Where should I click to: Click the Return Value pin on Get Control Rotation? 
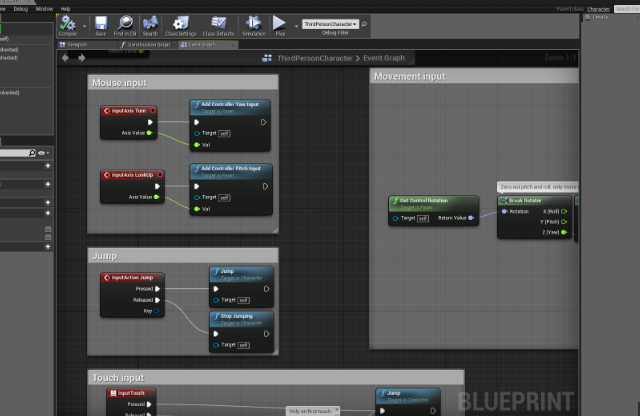471,218
